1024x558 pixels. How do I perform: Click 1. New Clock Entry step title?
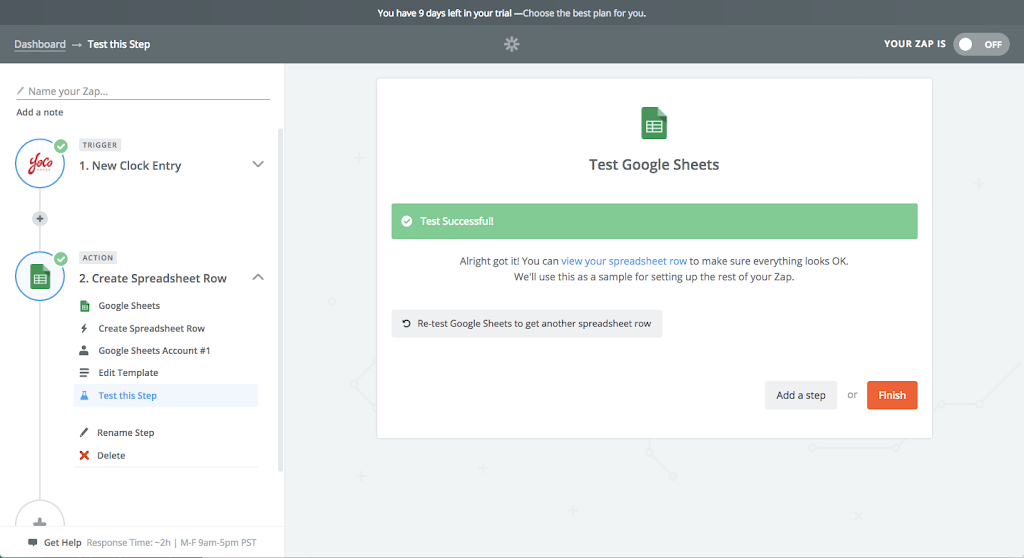(130, 166)
